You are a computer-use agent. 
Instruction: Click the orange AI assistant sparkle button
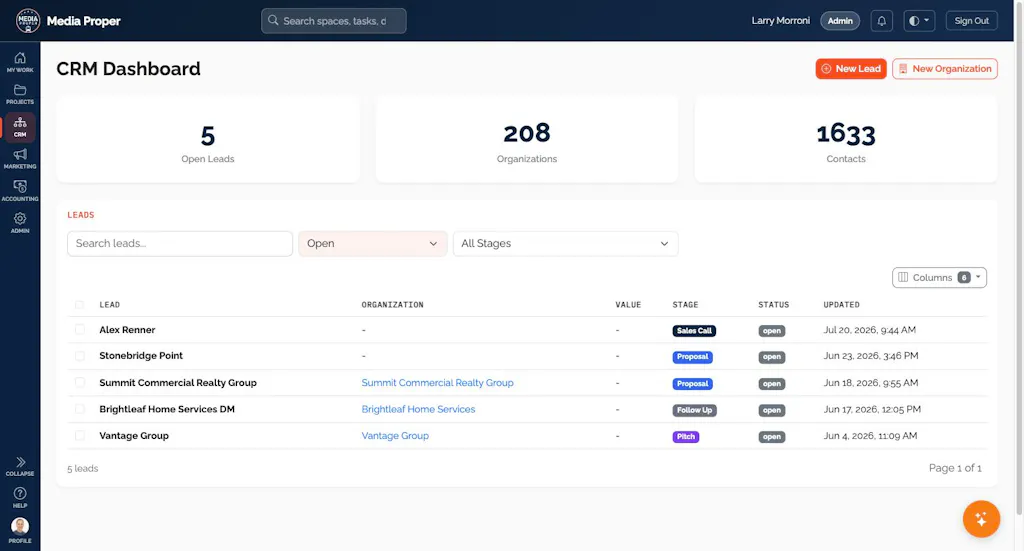coord(981,519)
